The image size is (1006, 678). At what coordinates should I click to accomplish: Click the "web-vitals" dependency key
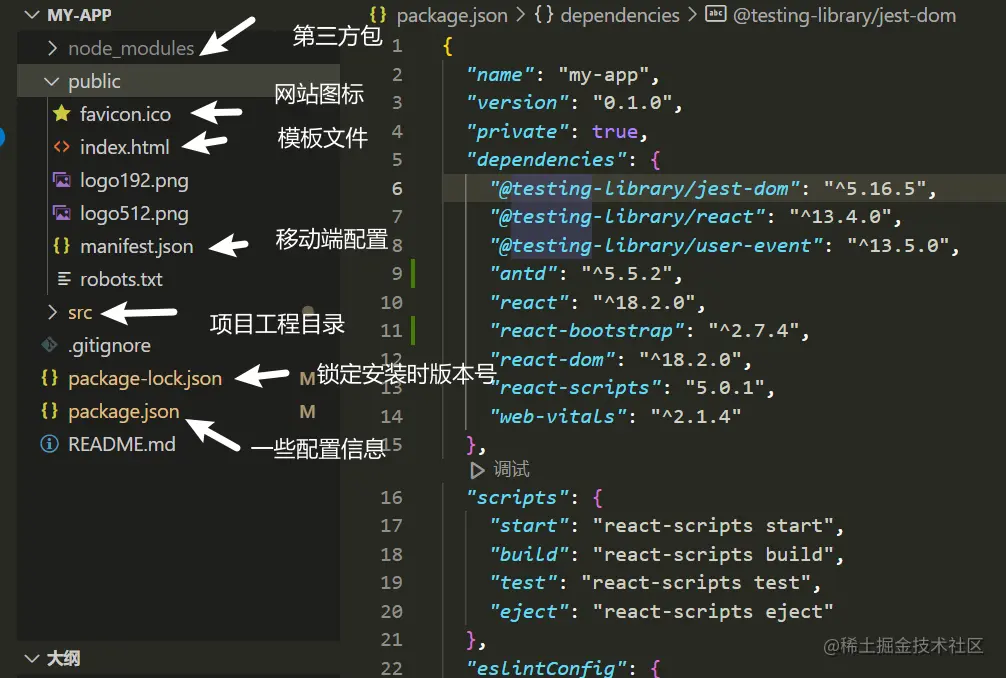click(558, 417)
